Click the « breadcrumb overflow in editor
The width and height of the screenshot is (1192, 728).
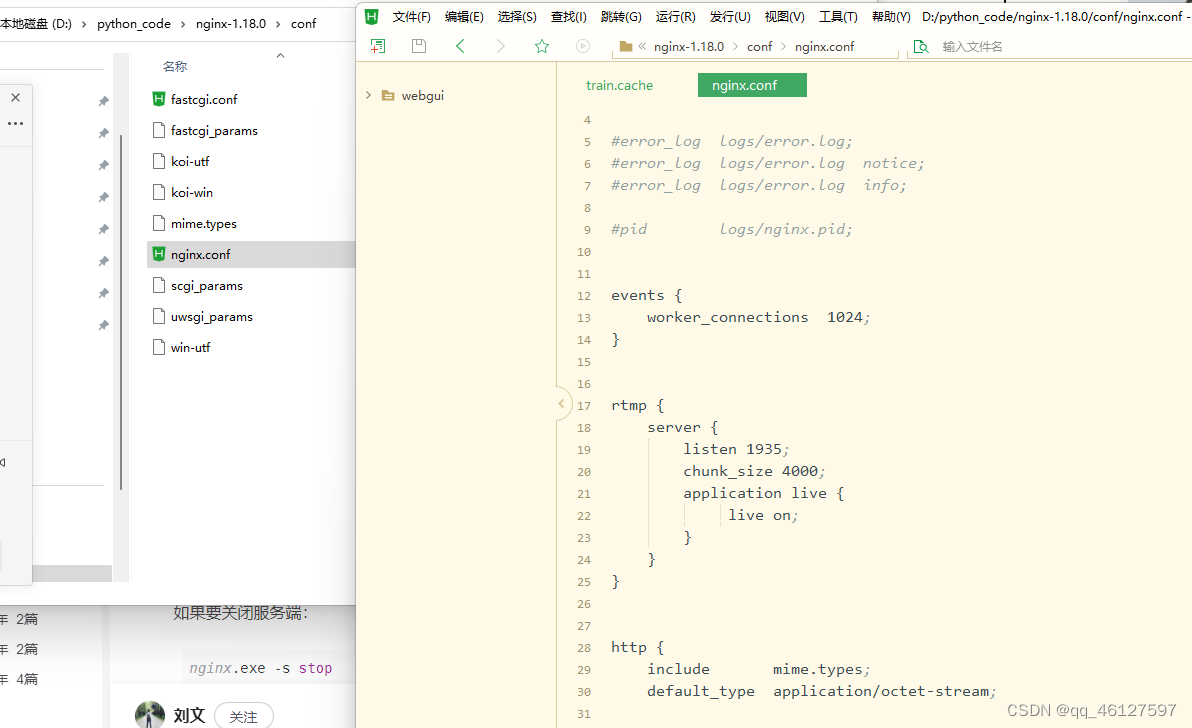pos(642,46)
